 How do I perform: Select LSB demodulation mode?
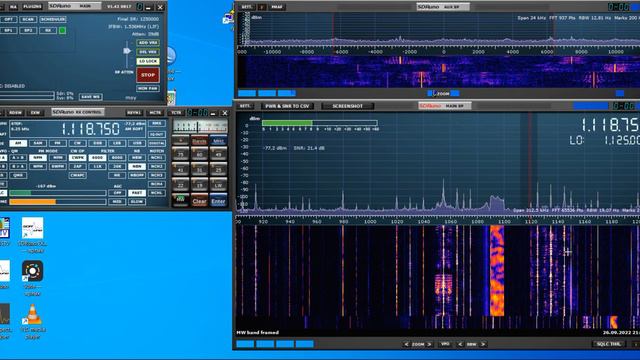click(117, 143)
